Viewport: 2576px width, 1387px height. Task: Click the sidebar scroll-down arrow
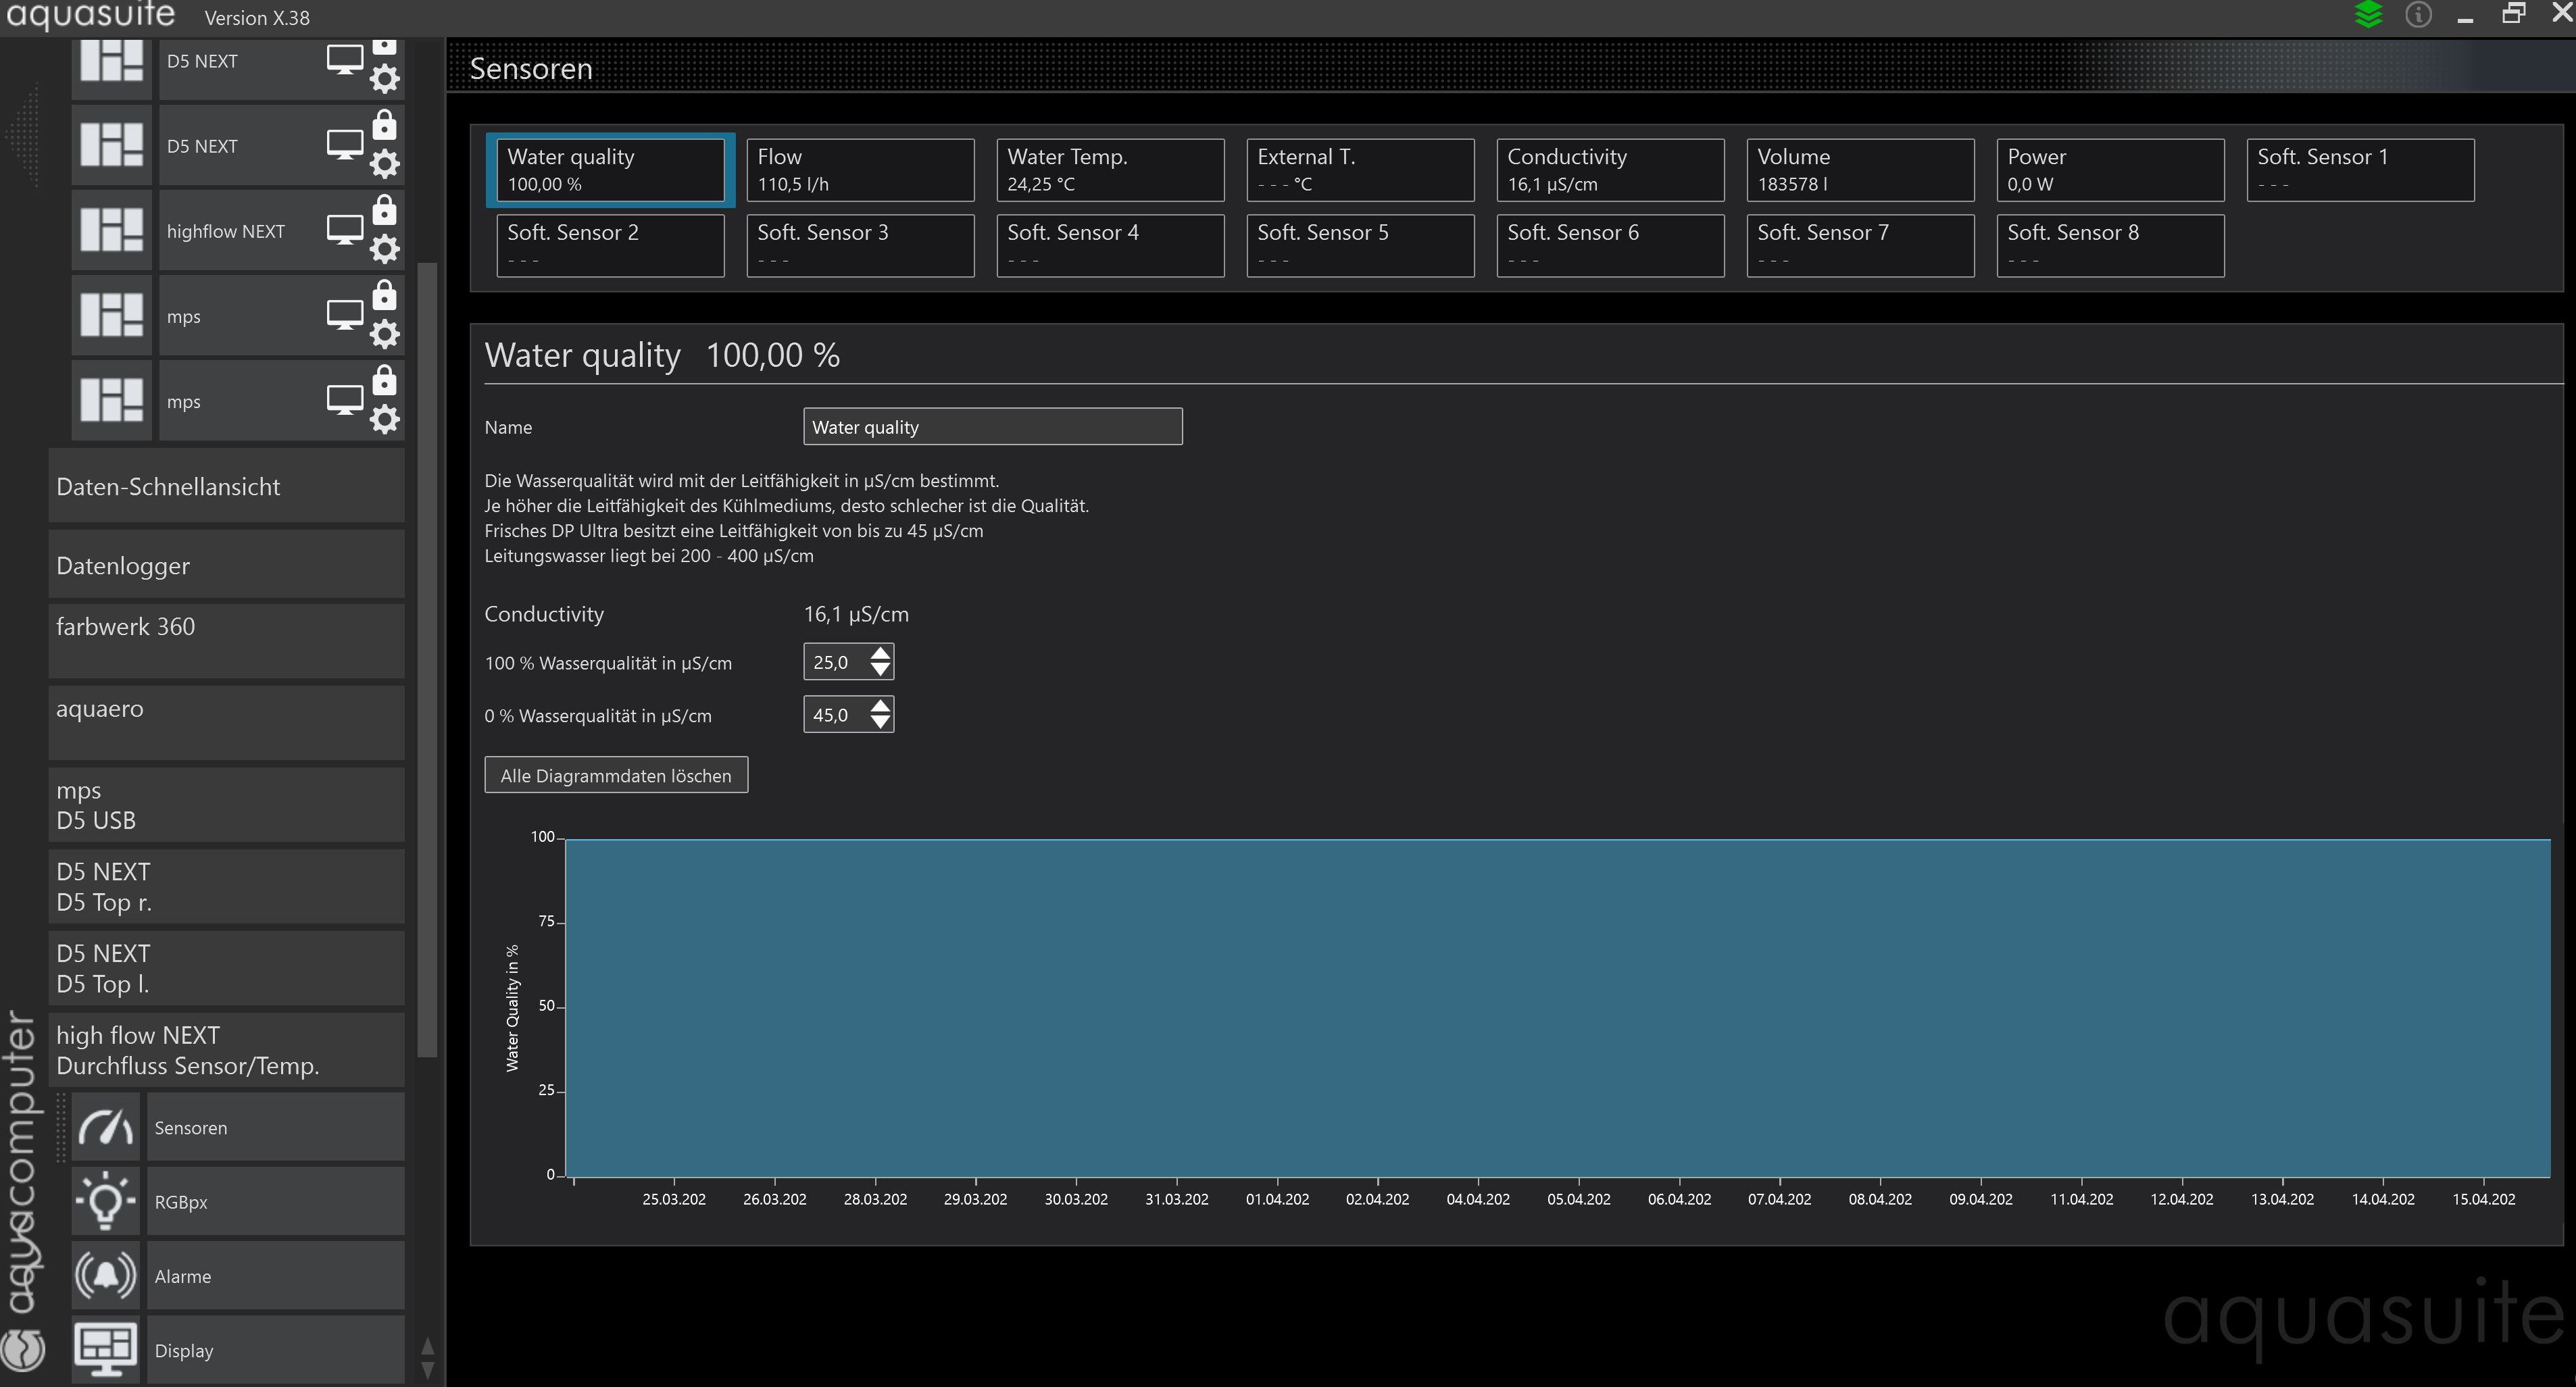pyautogui.click(x=428, y=1370)
